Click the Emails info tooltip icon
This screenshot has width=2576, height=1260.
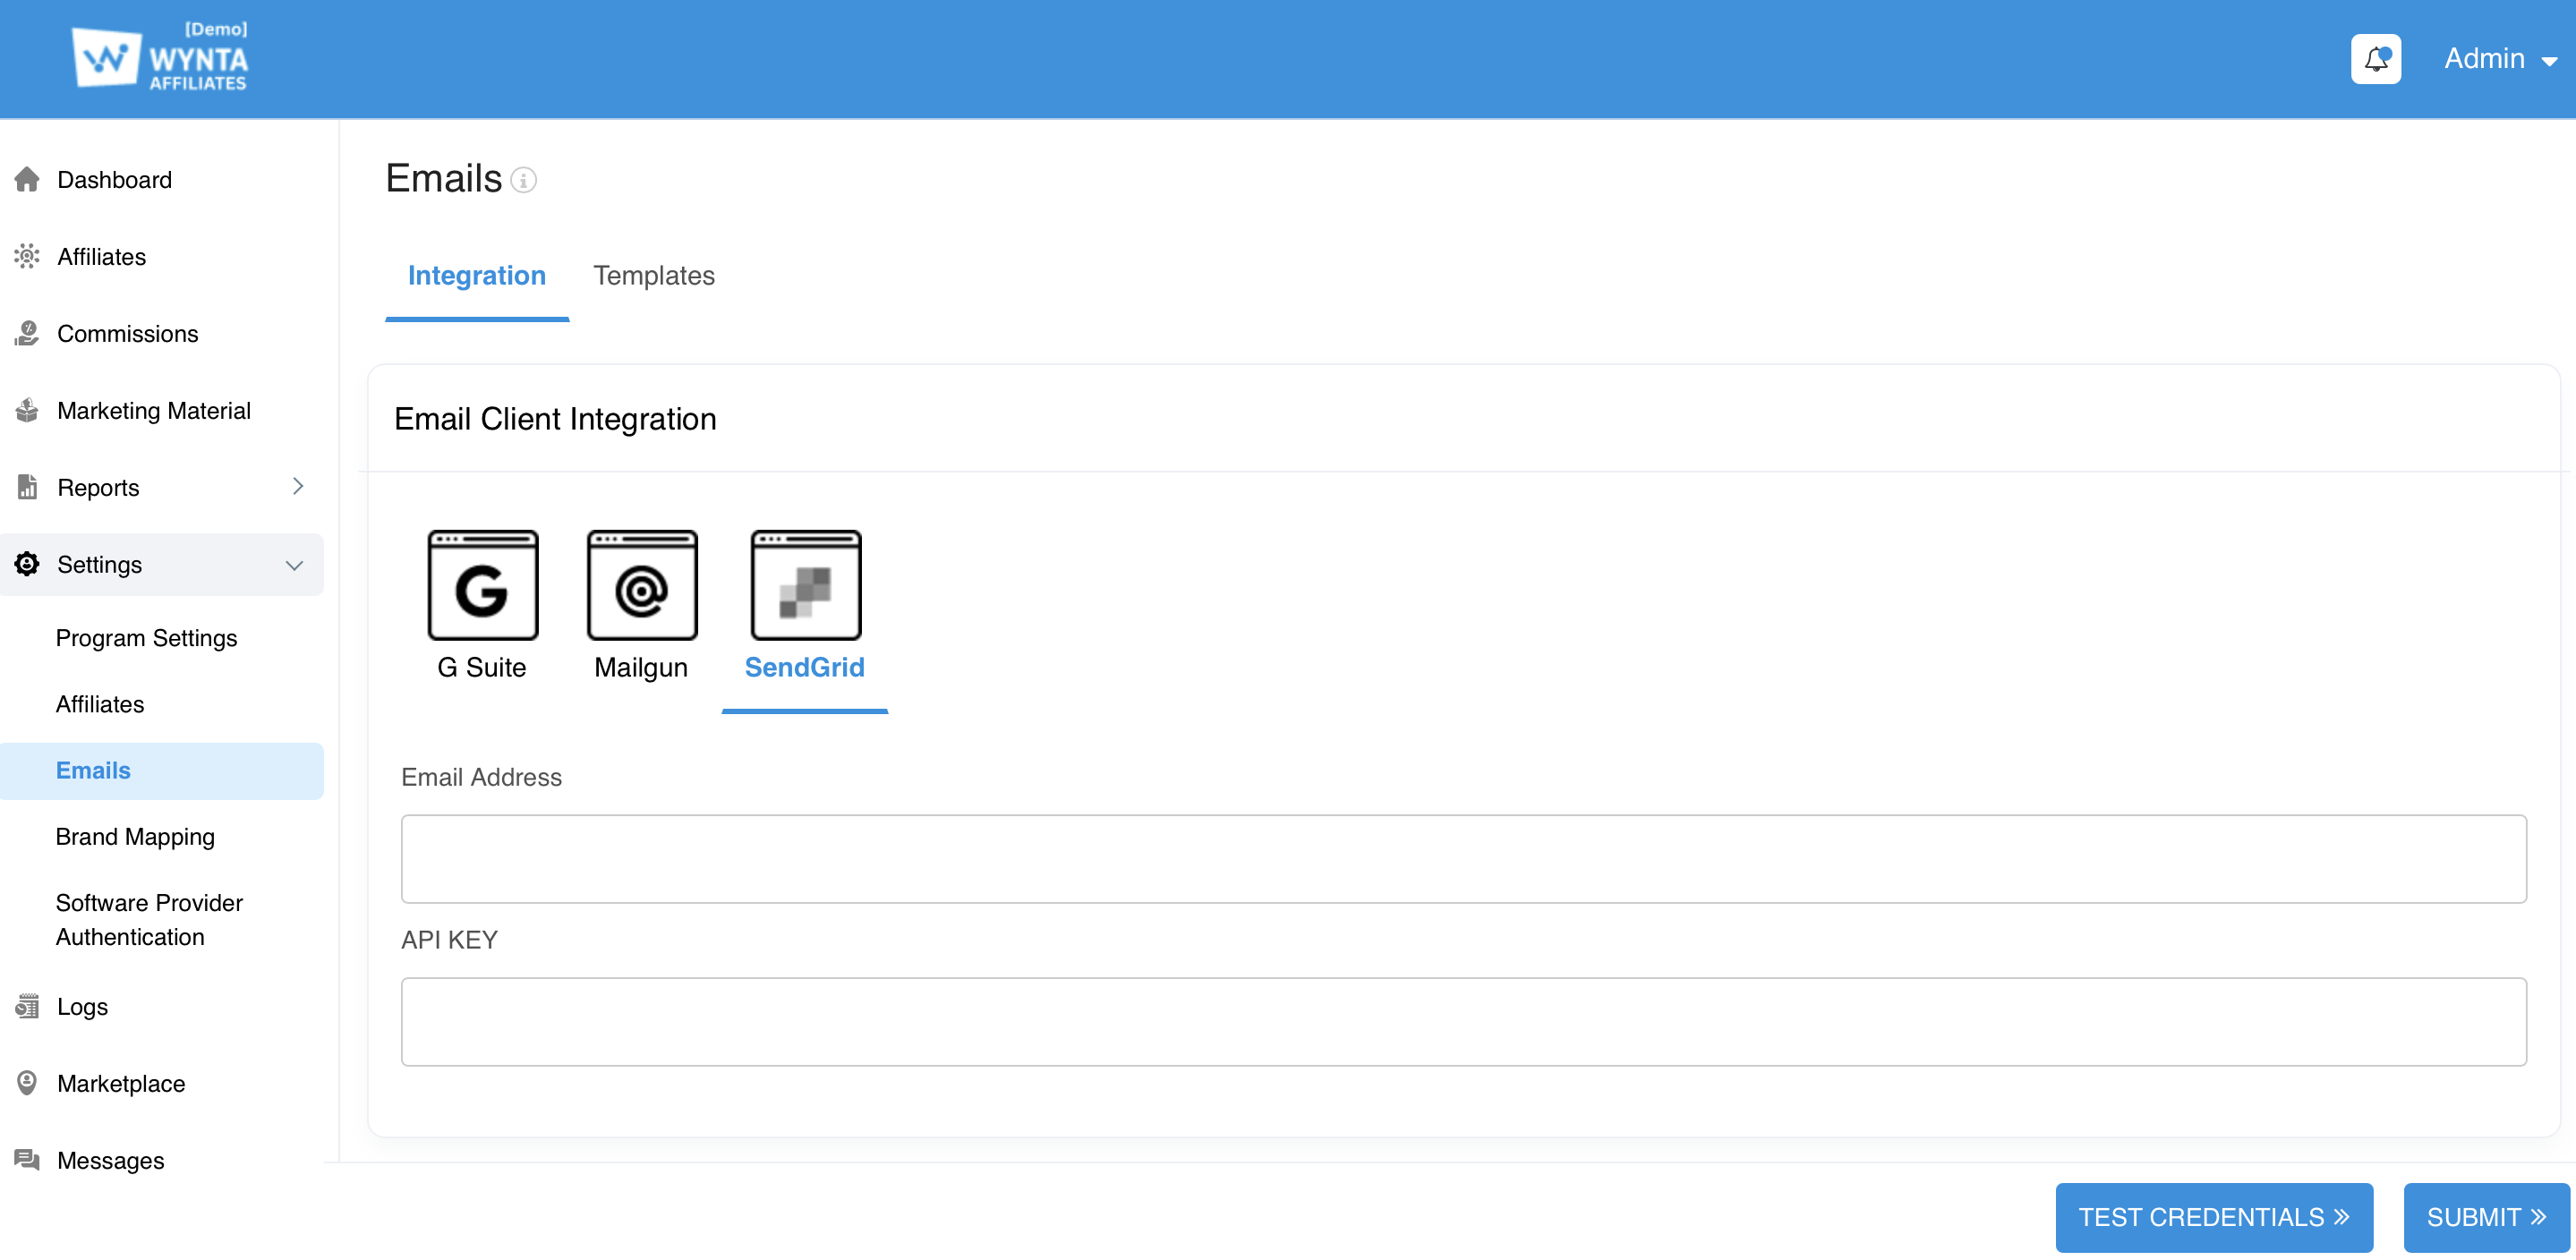pos(524,181)
